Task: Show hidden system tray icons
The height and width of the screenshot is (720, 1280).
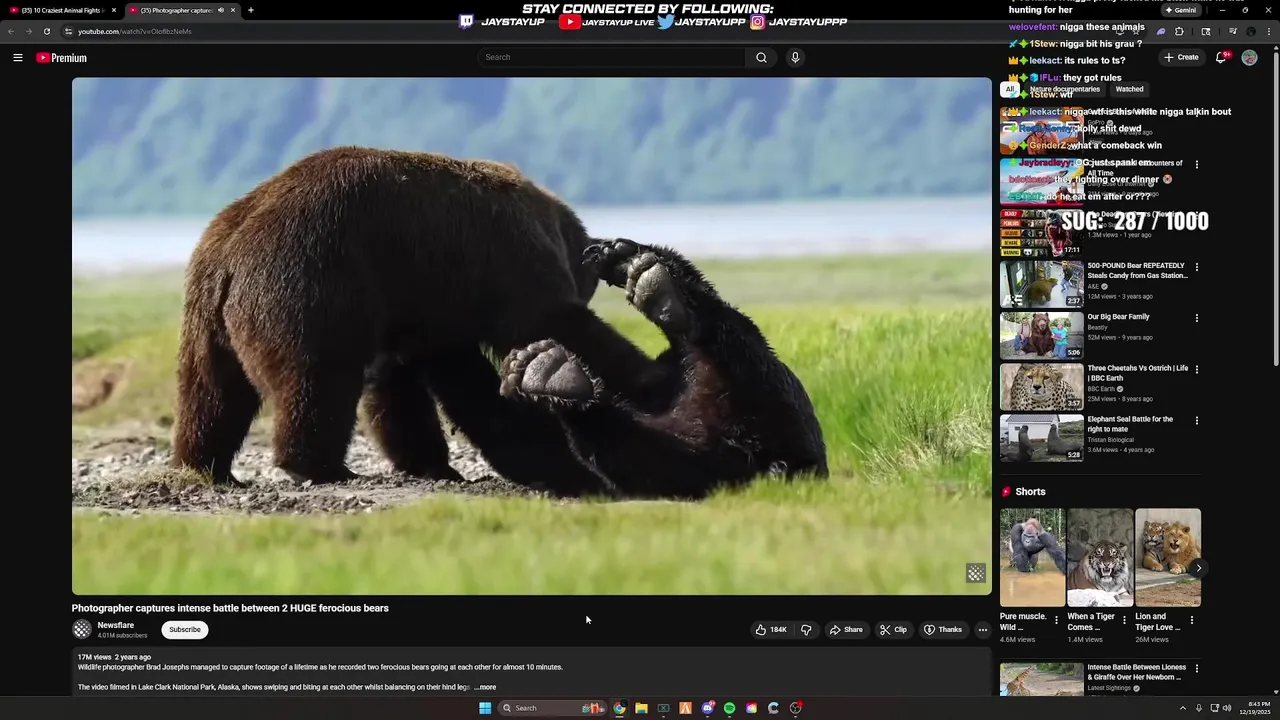Action: pyautogui.click(x=1182, y=708)
